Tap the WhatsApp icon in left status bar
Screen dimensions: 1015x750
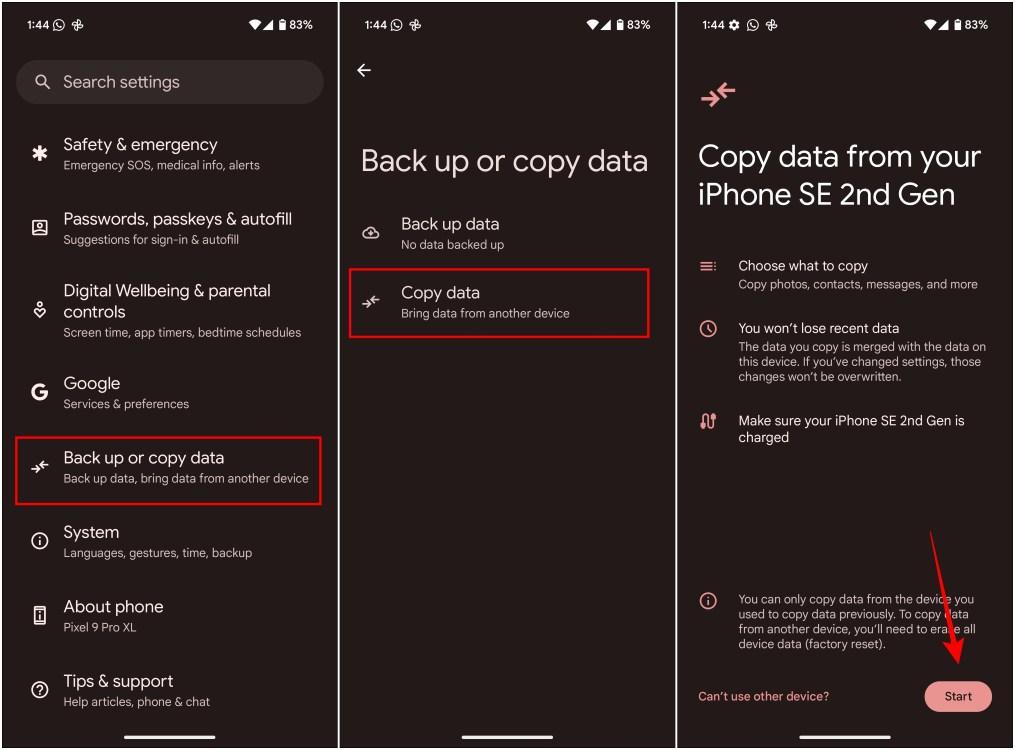point(59,25)
